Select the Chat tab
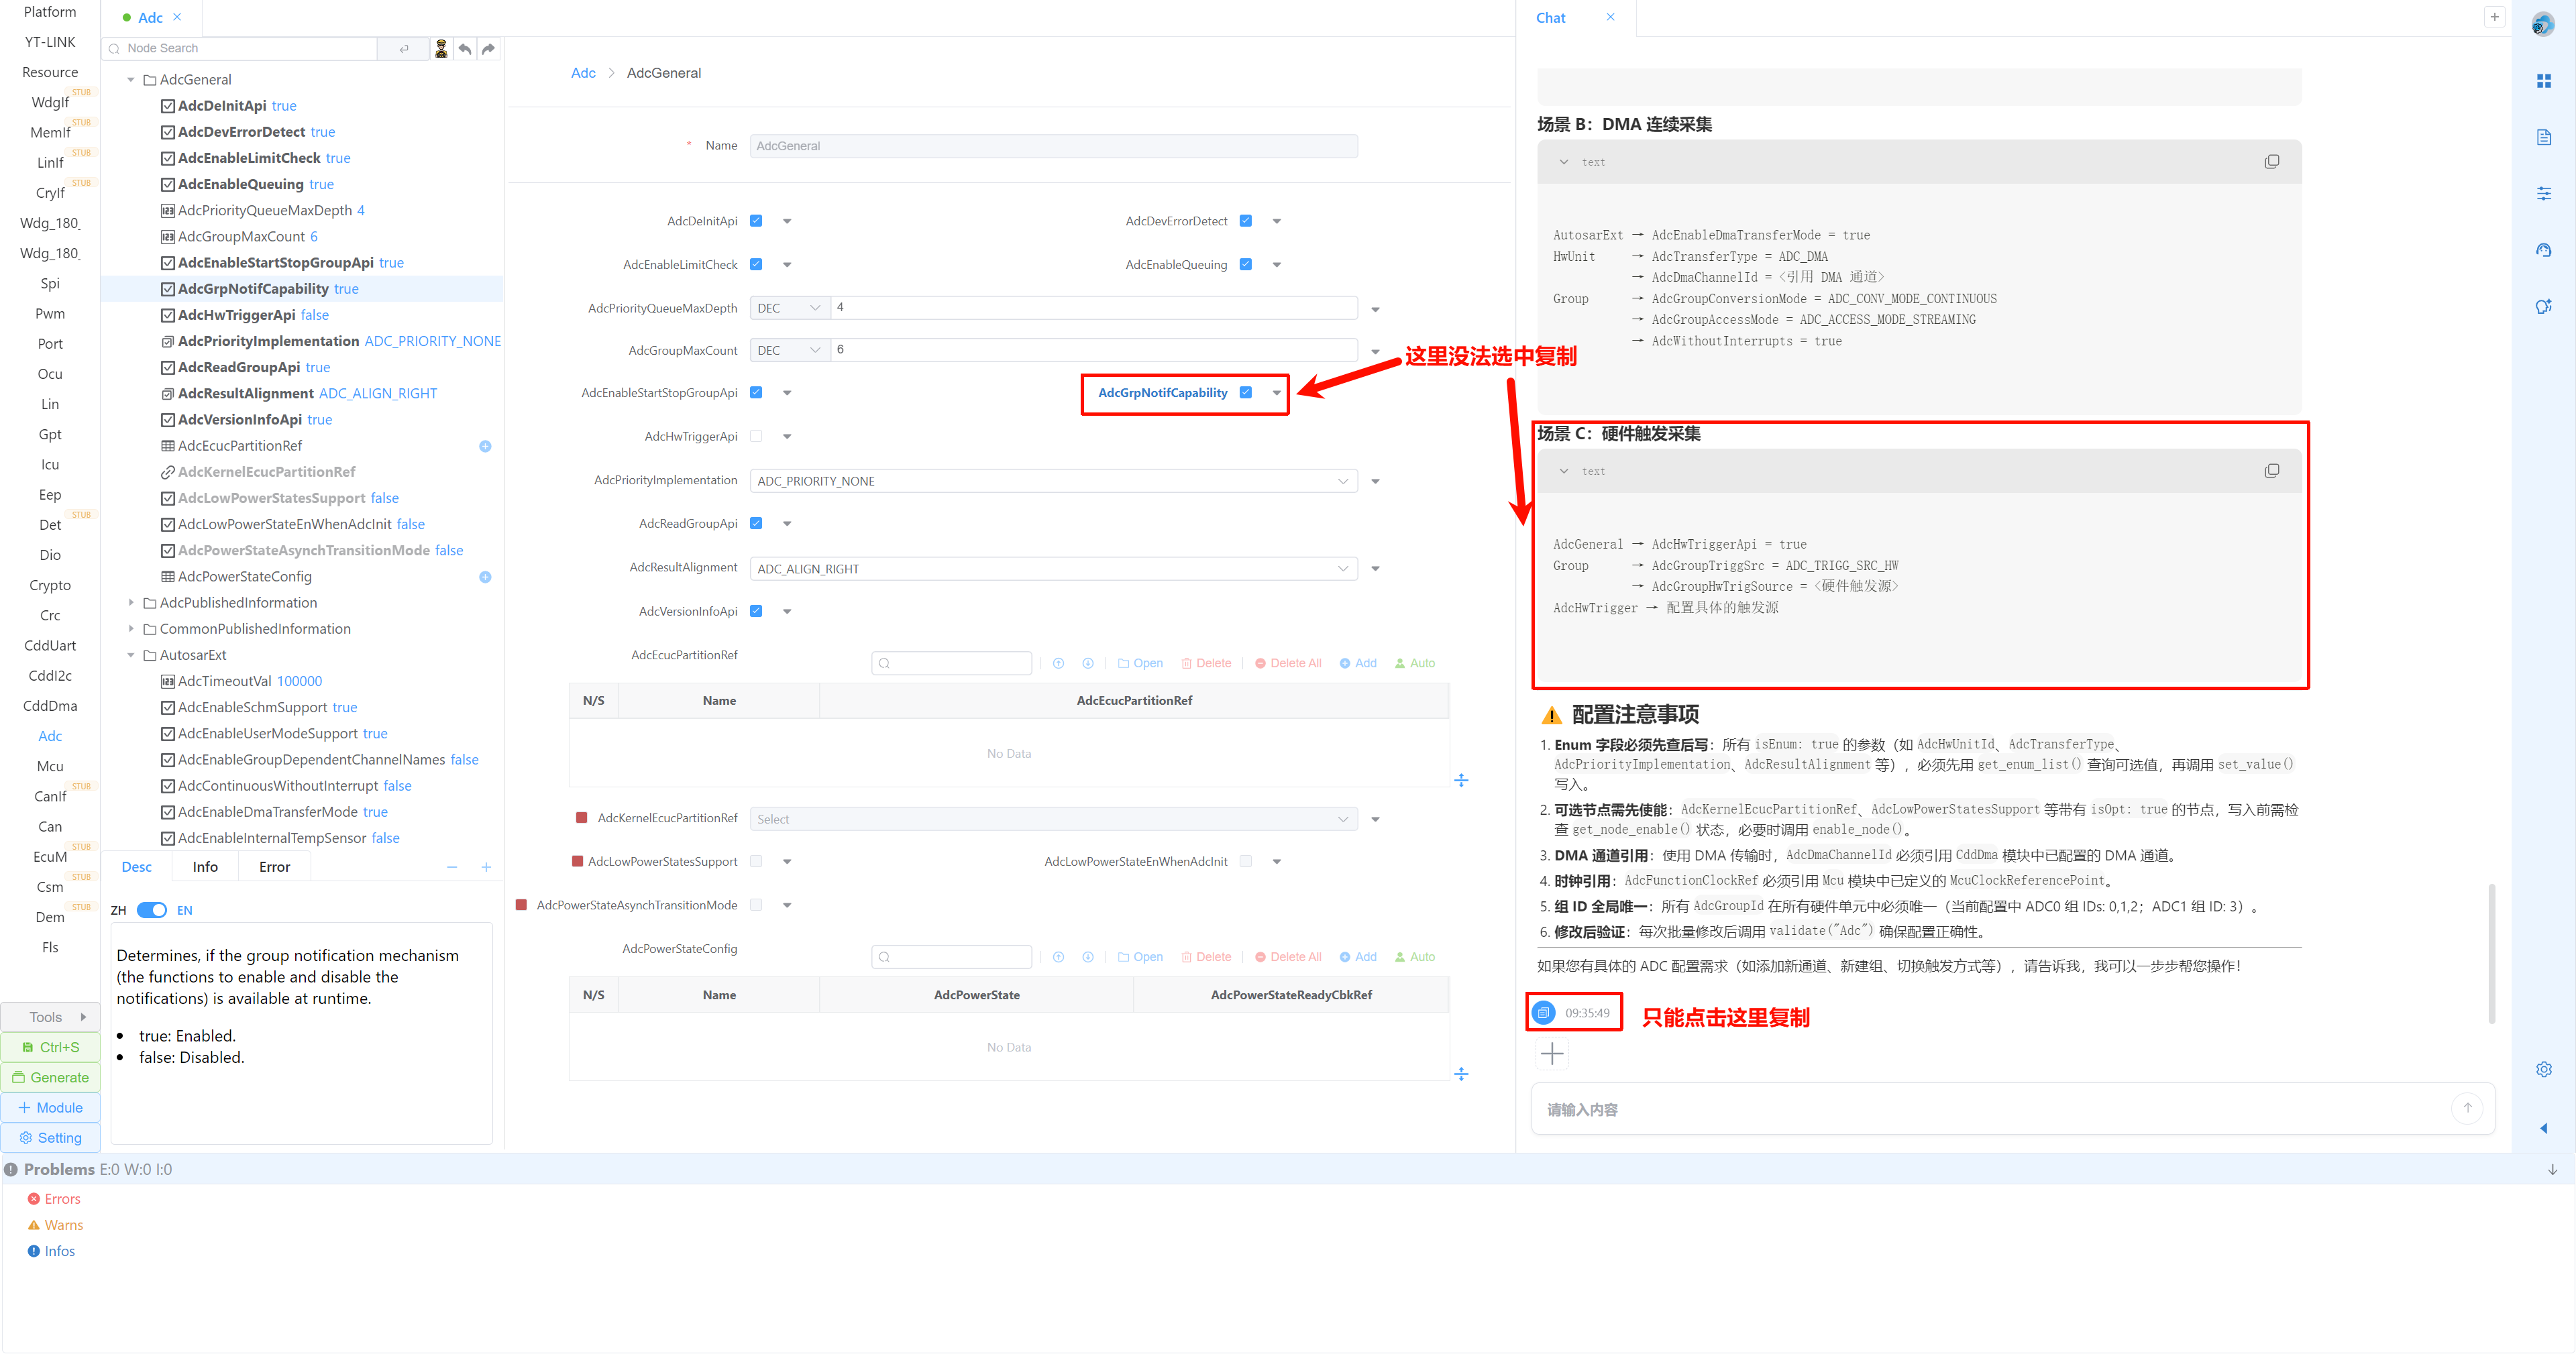Screen dimensions: 2576x1354 1551,18
